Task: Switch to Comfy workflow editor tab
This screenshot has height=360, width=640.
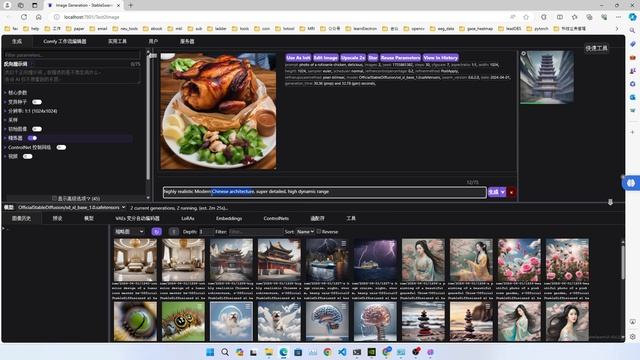Action: click(x=64, y=41)
